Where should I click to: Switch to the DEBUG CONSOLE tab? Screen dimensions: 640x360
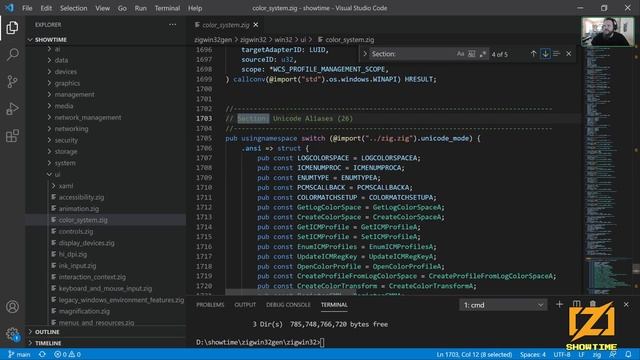pos(288,305)
